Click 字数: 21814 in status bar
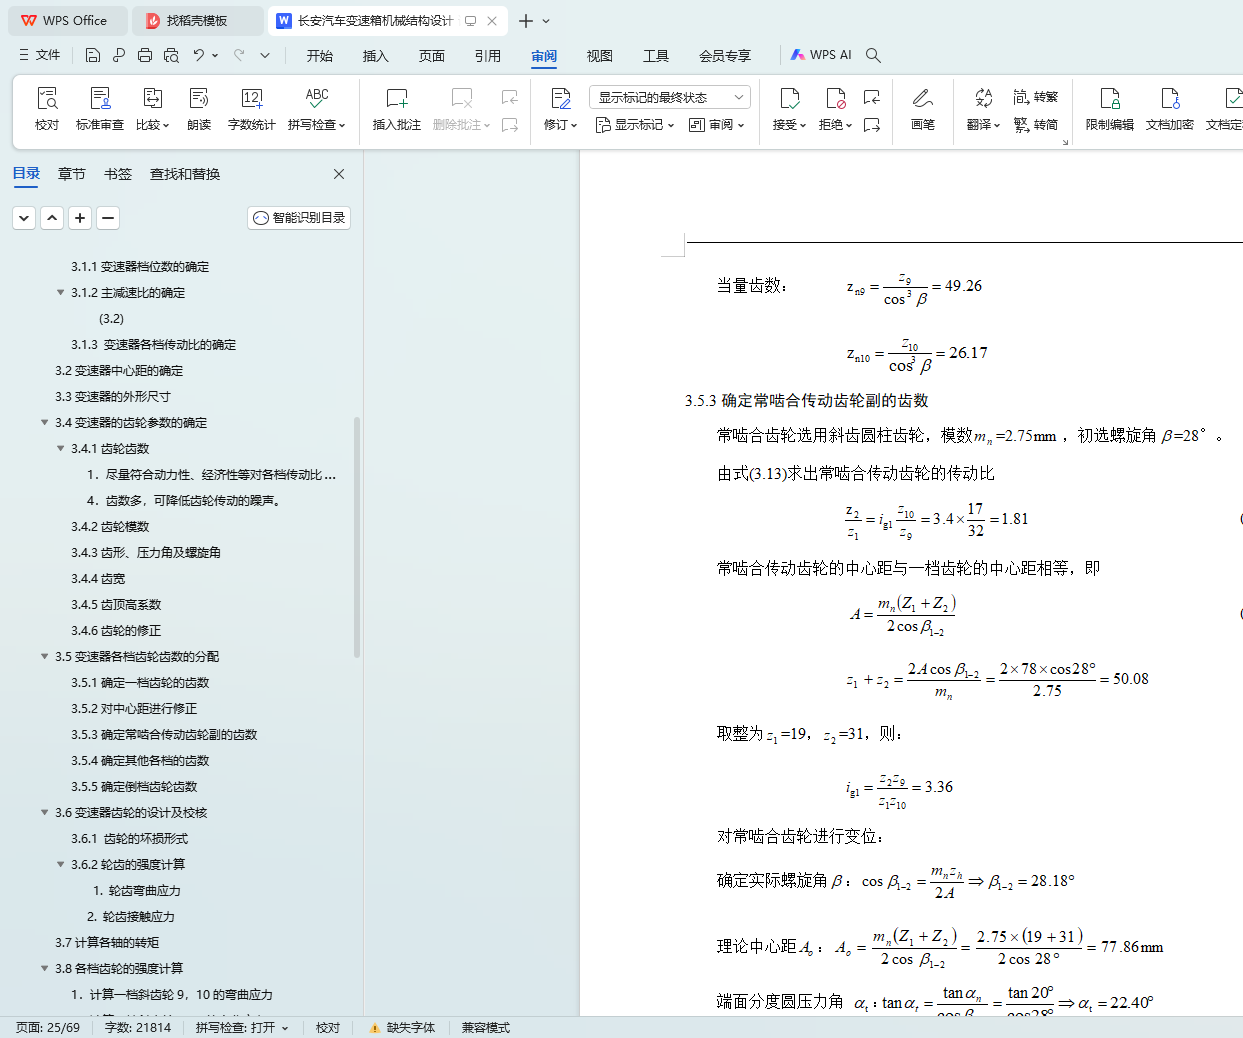Image resolution: width=1243 pixels, height=1038 pixels. tap(138, 1028)
